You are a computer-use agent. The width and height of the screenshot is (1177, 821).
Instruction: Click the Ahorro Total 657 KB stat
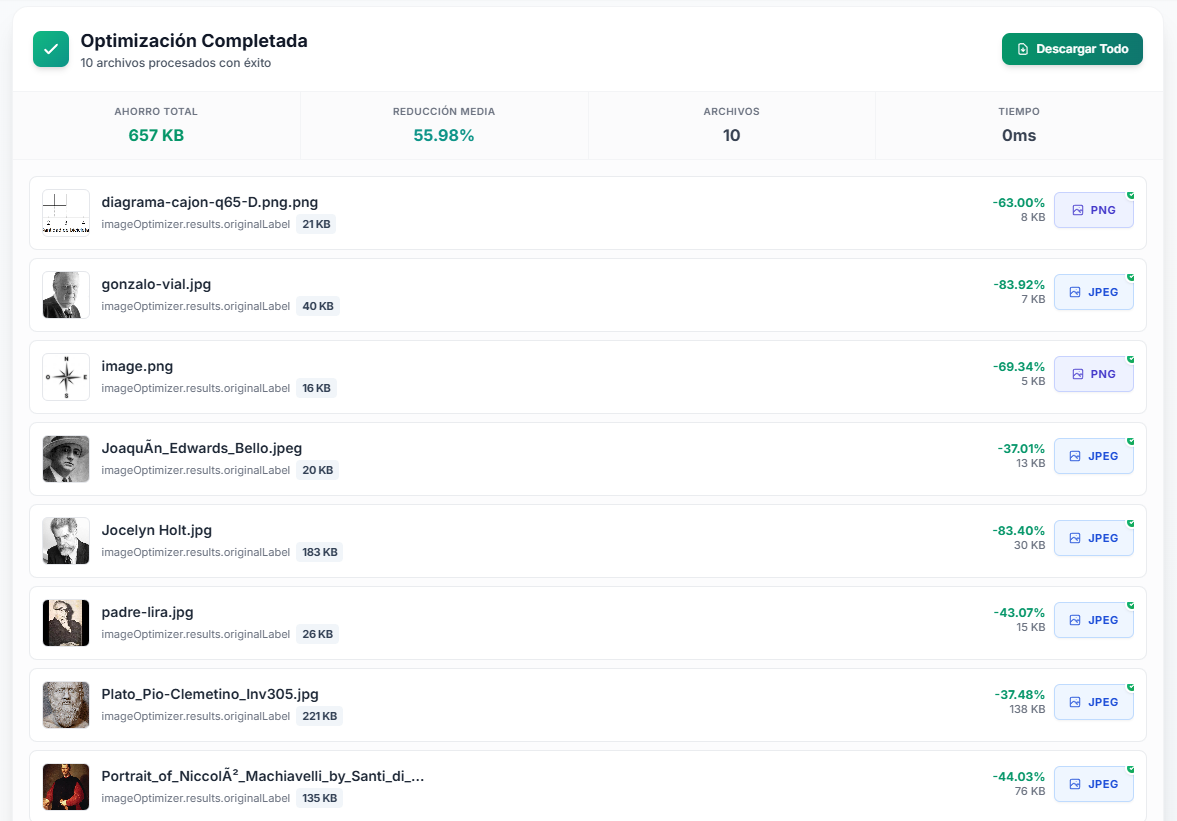(156, 135)
